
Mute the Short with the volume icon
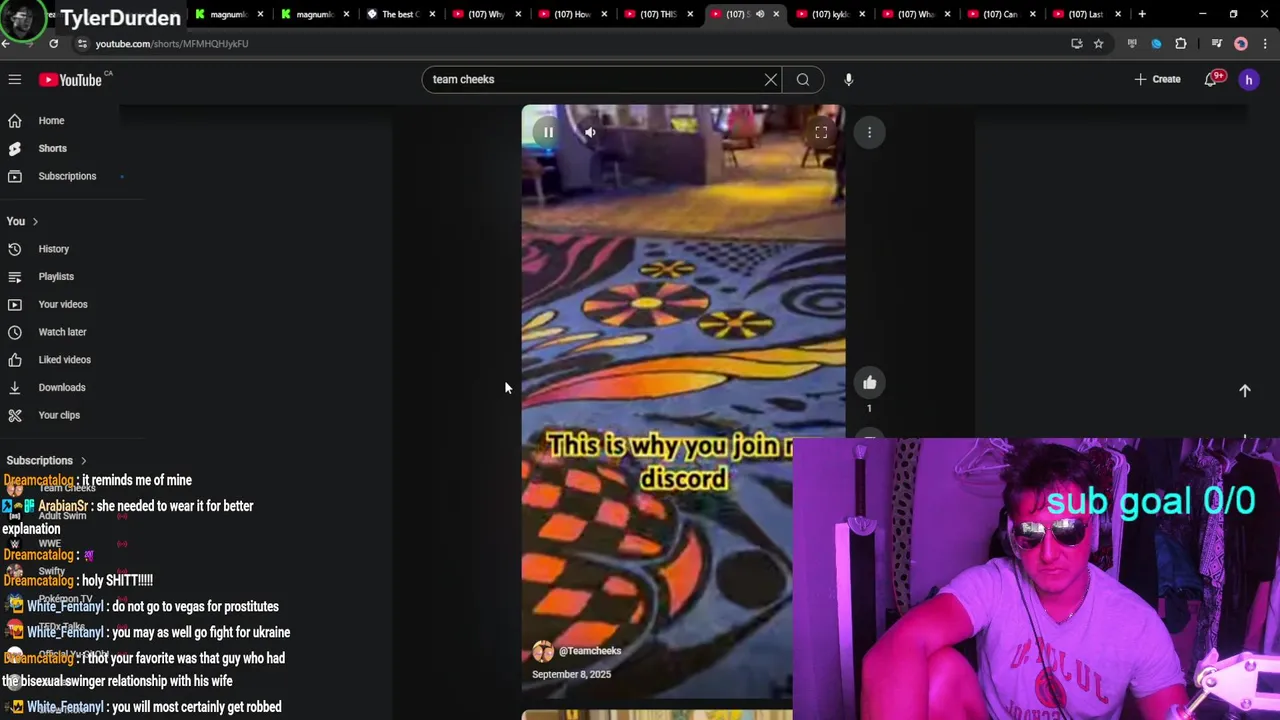(590, 132)
